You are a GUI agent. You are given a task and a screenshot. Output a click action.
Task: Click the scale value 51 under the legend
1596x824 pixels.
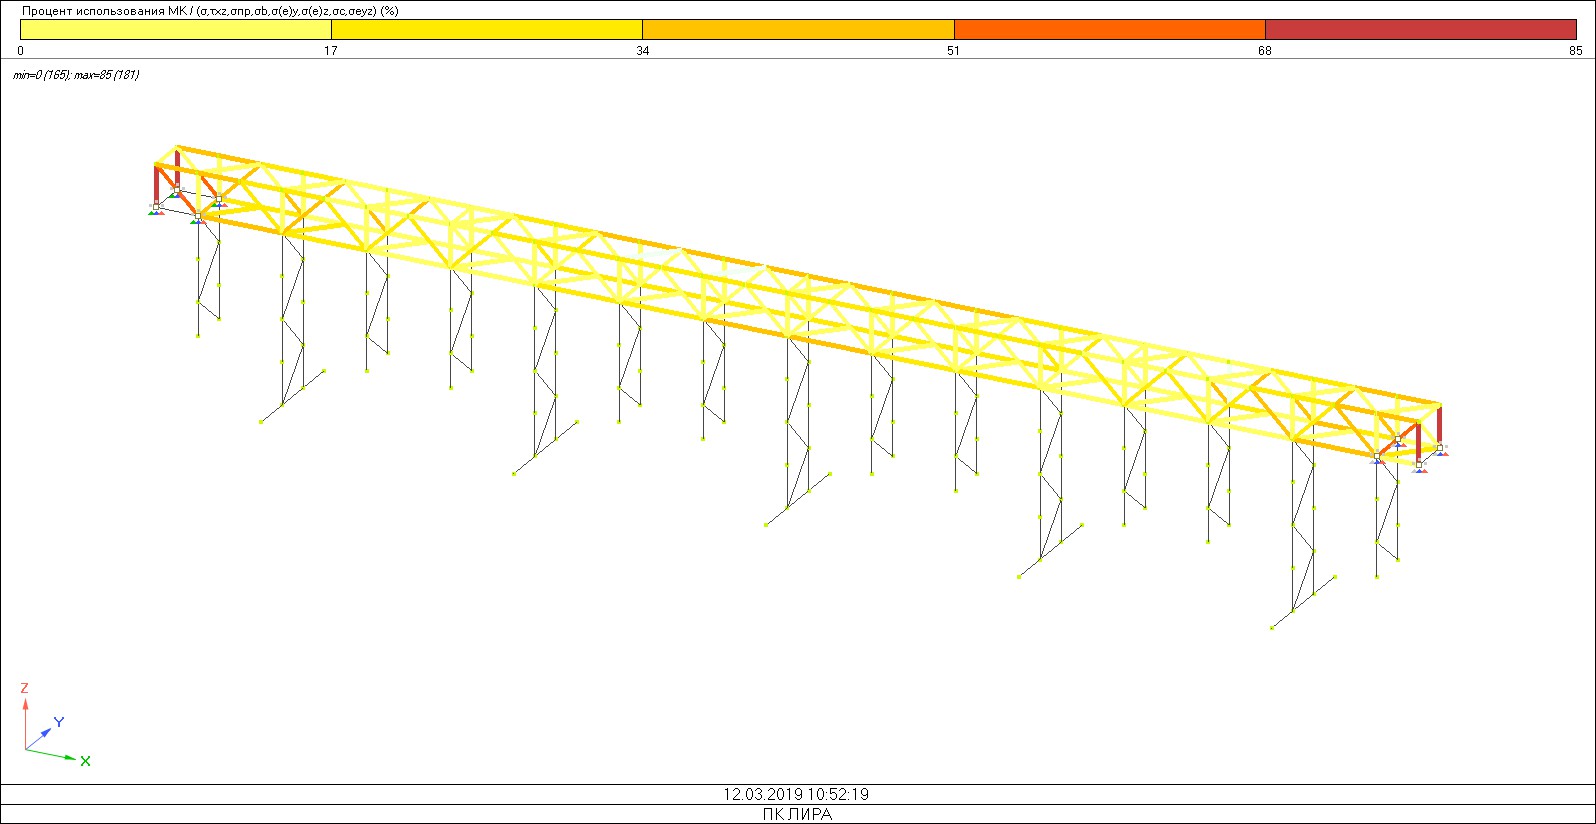[954, 51]
